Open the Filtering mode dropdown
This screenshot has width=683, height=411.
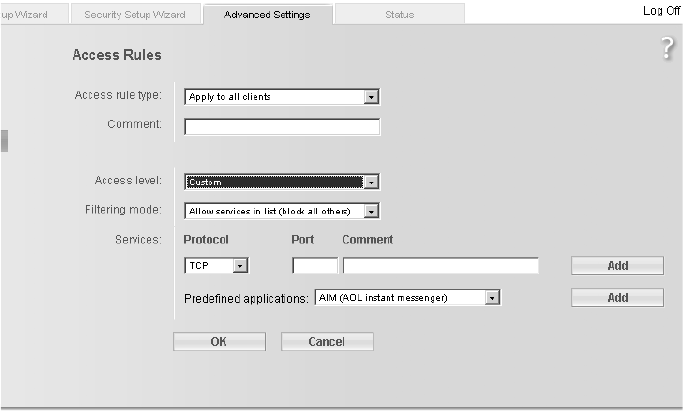pos(282,211)
